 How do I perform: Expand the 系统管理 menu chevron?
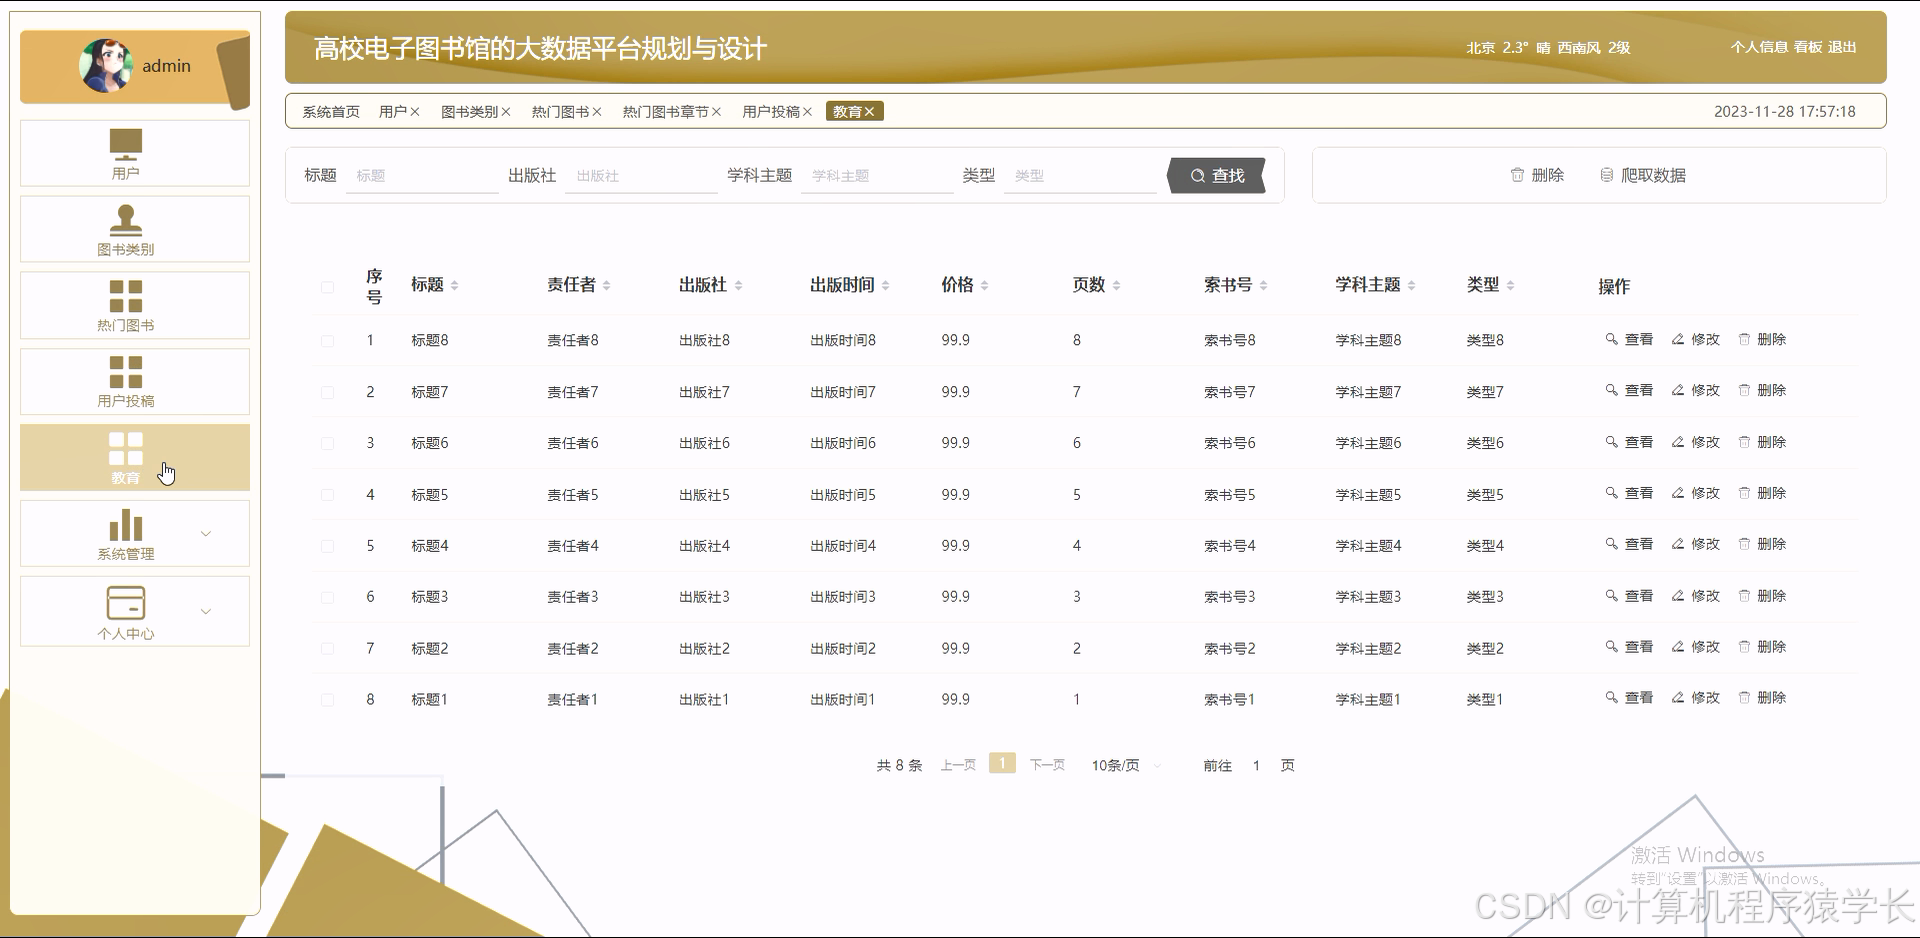tap(206, 534)
